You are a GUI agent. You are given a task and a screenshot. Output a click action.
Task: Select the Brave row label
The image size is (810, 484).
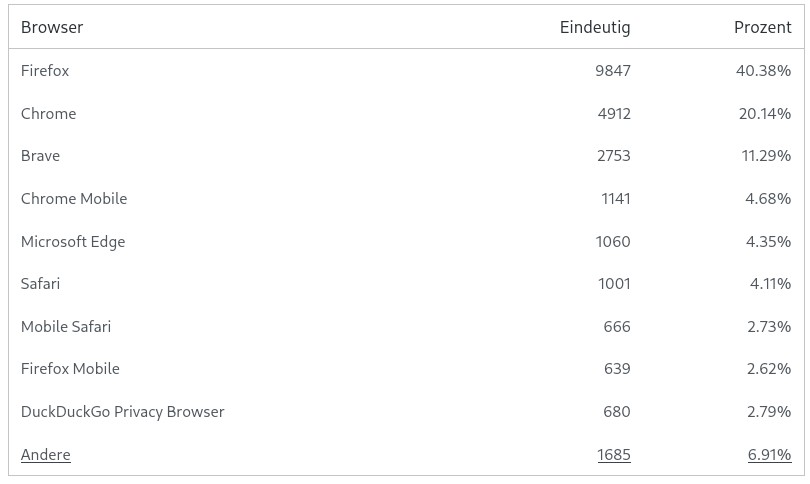40,156
